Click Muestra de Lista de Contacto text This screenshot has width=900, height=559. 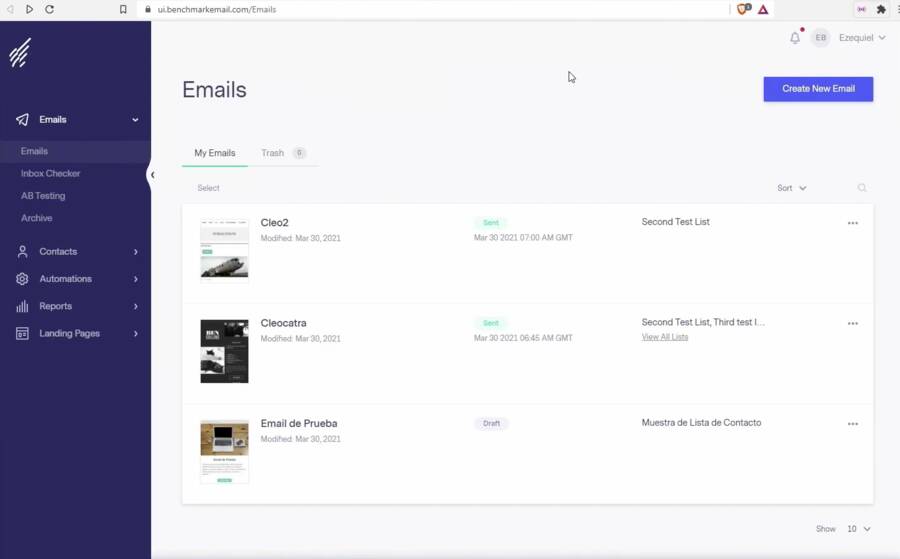(701, 422)
